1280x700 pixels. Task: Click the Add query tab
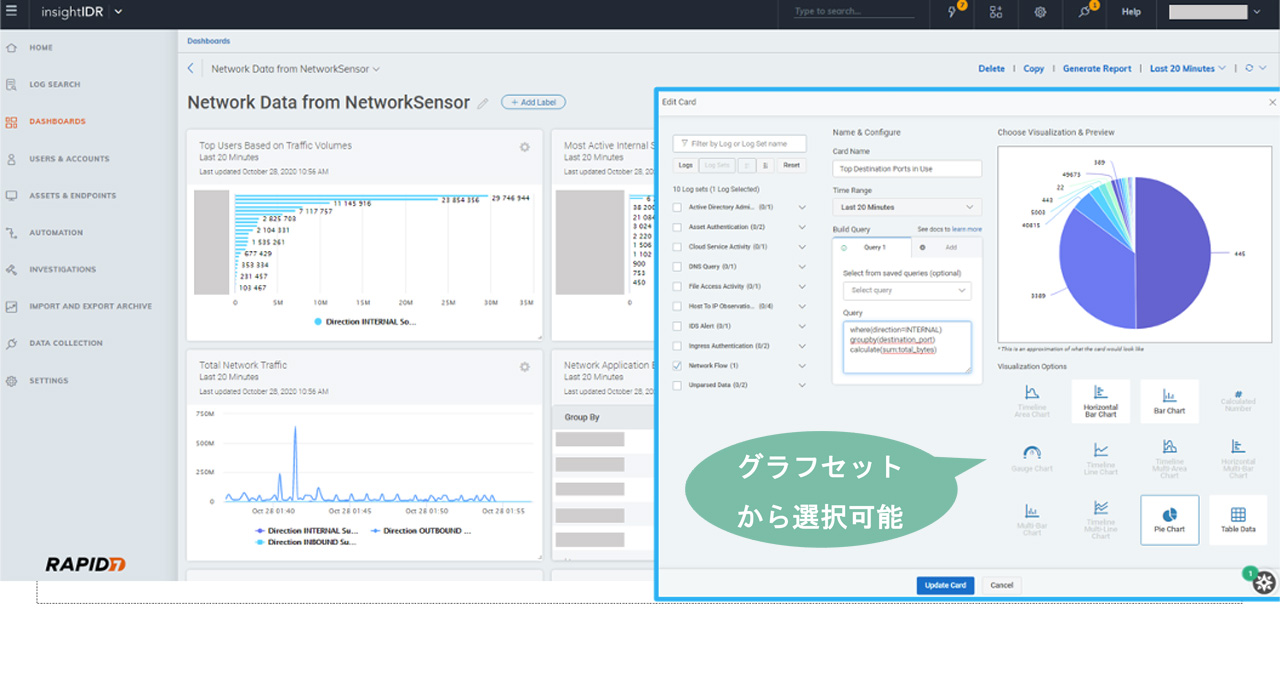[946, 246]
